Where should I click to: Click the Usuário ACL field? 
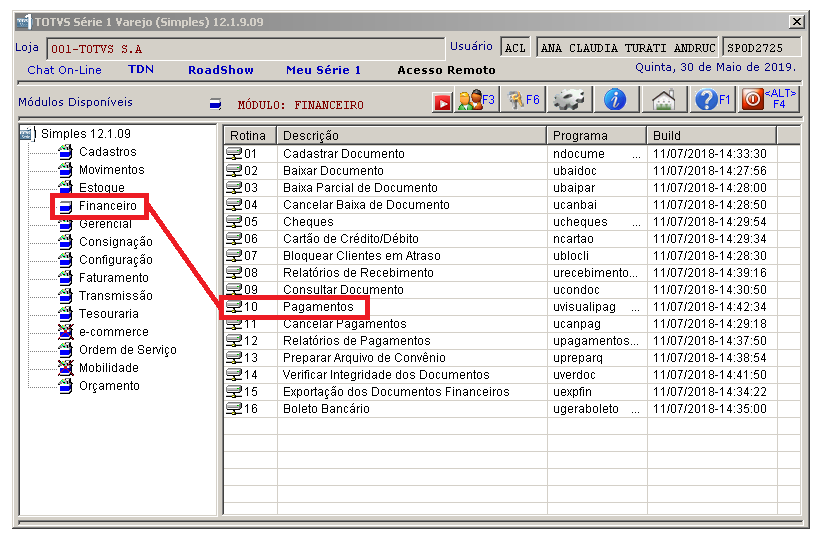(x=515, y=47)
